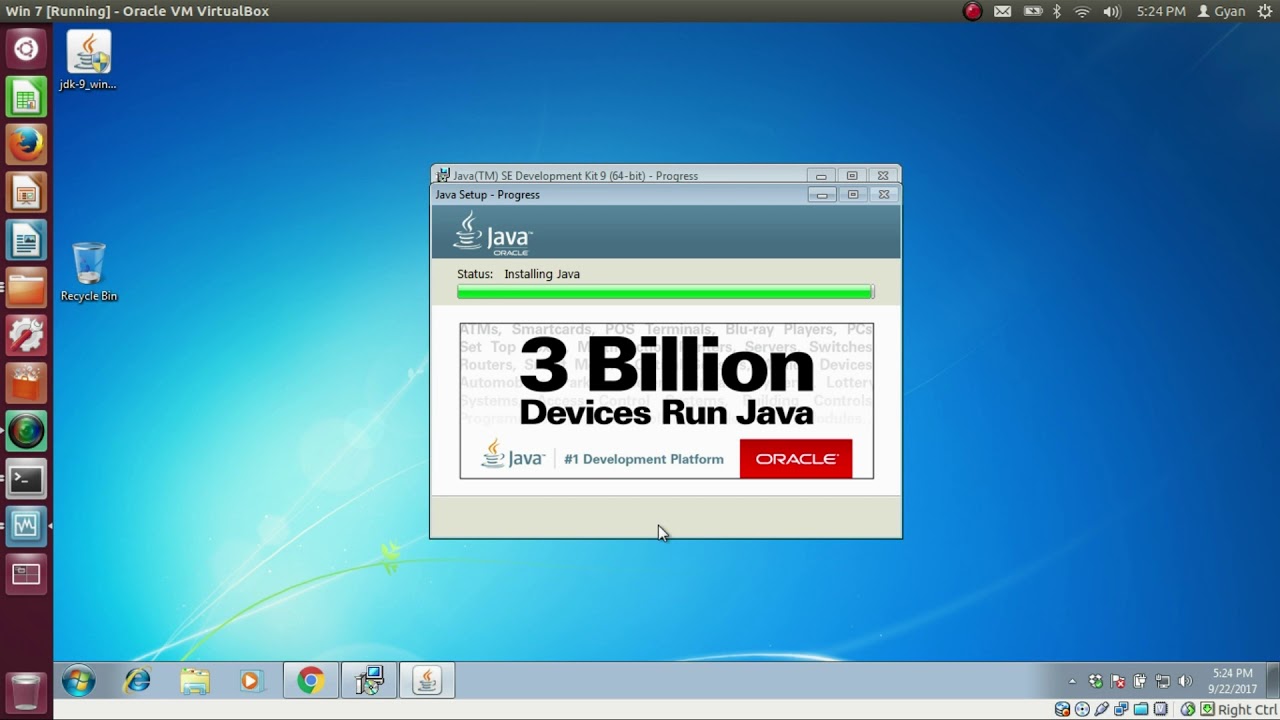The image size is (1280, 720).
Task: Click the Windows network tray icon
Action: (1163, 682)
